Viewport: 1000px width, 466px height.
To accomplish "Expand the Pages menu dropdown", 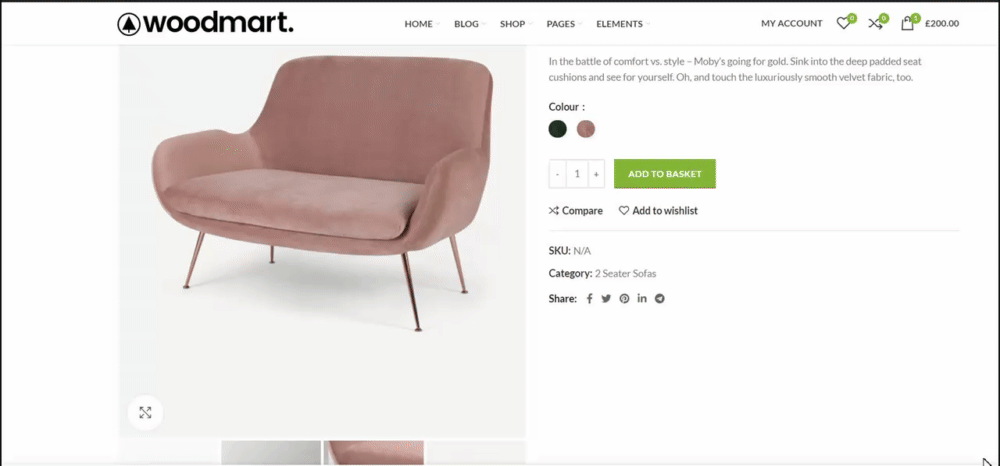I will pos(564,24).
